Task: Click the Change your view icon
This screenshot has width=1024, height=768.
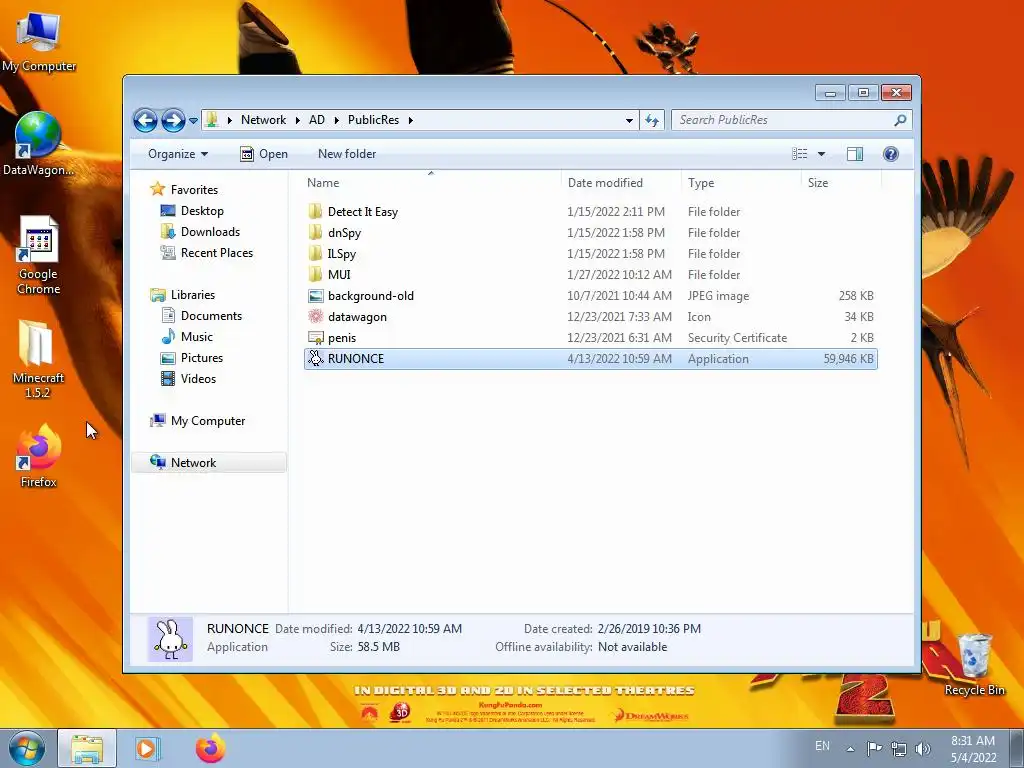Action: (799, 154)
